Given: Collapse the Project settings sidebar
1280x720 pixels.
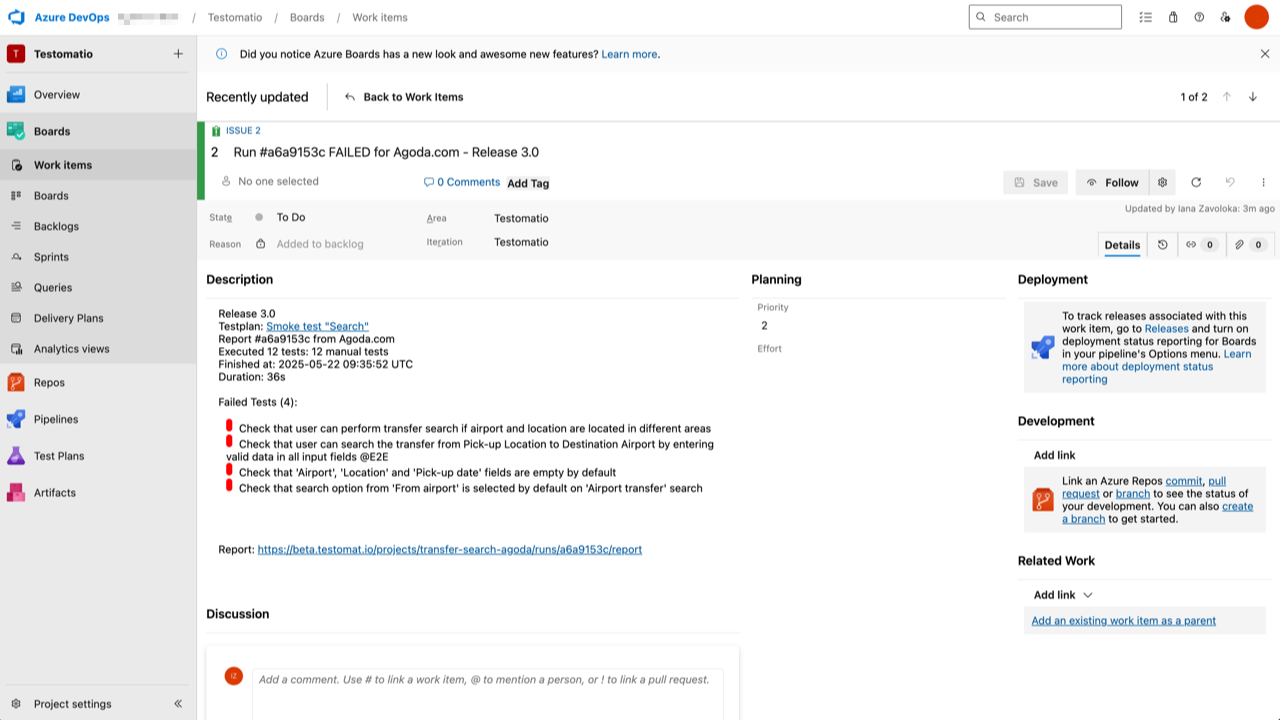Looking at the screenshot, I should coord(178,703).
